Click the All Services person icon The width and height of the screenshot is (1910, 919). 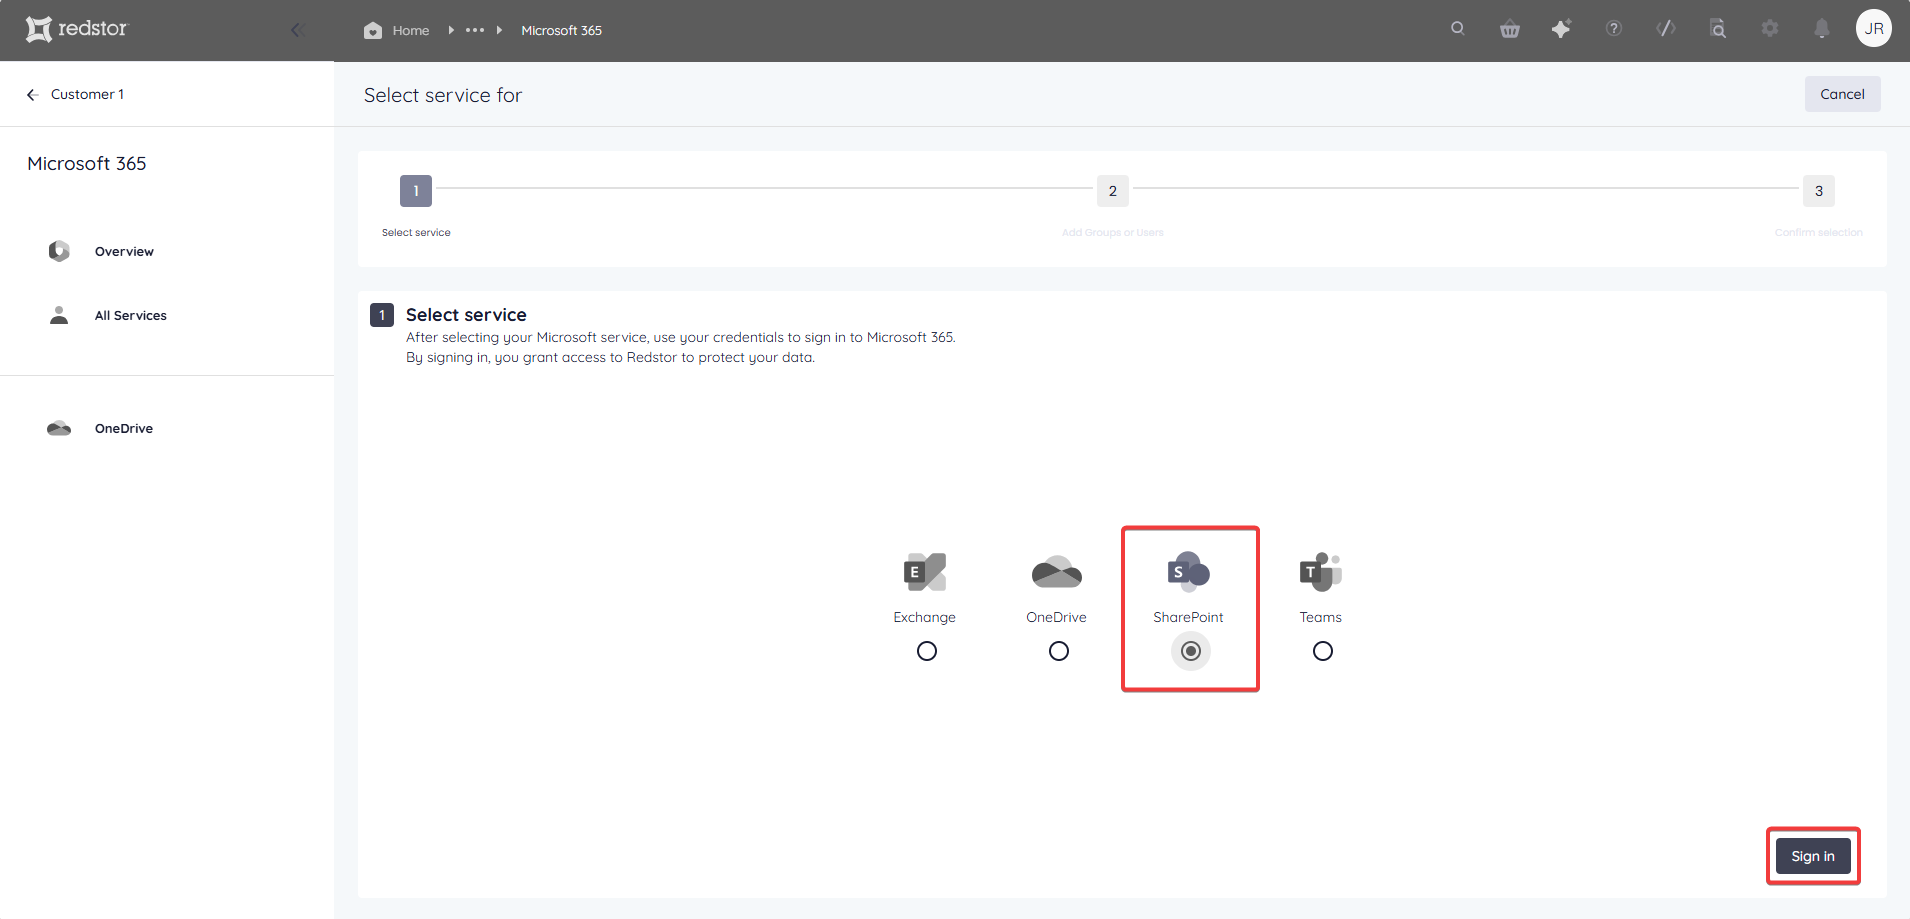[59, 315]
